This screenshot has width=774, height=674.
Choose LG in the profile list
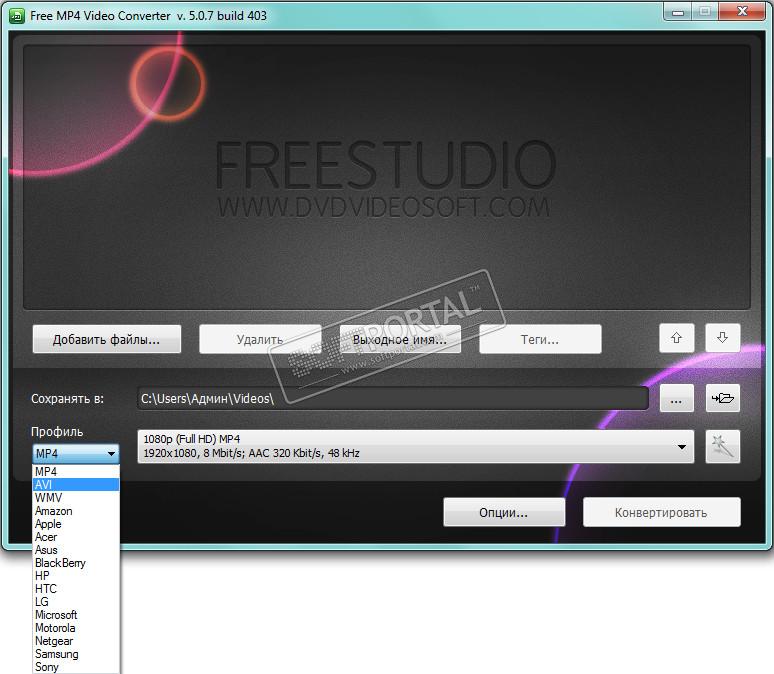pyautogui.click(x=76, y=602)
